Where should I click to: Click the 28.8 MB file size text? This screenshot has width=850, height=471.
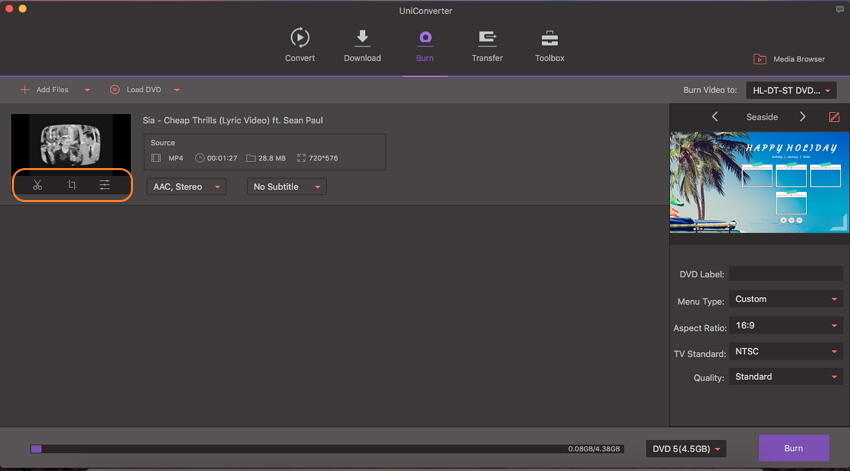[x=272, y=158]
